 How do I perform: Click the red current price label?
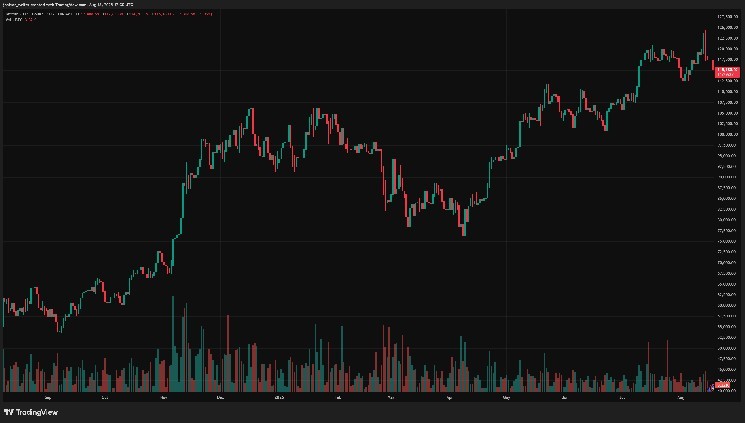[x=727, y=72]
